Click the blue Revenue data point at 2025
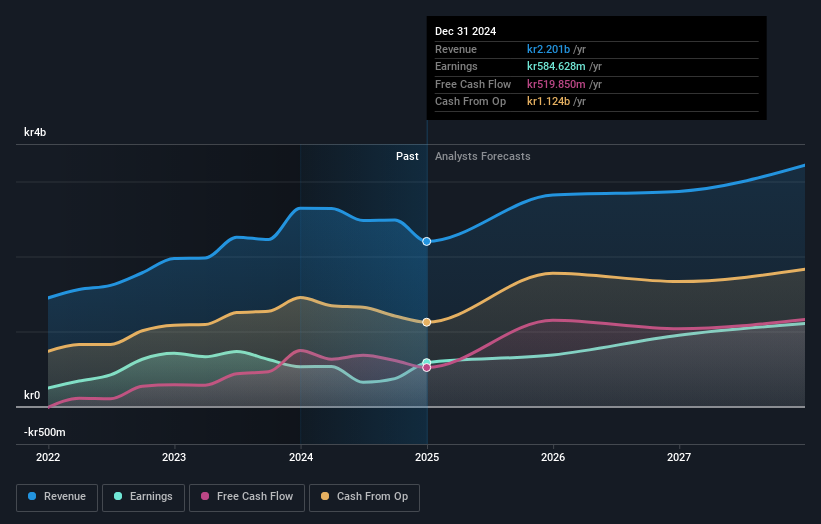This screenshot has height=524, width=821. point(427,241)
